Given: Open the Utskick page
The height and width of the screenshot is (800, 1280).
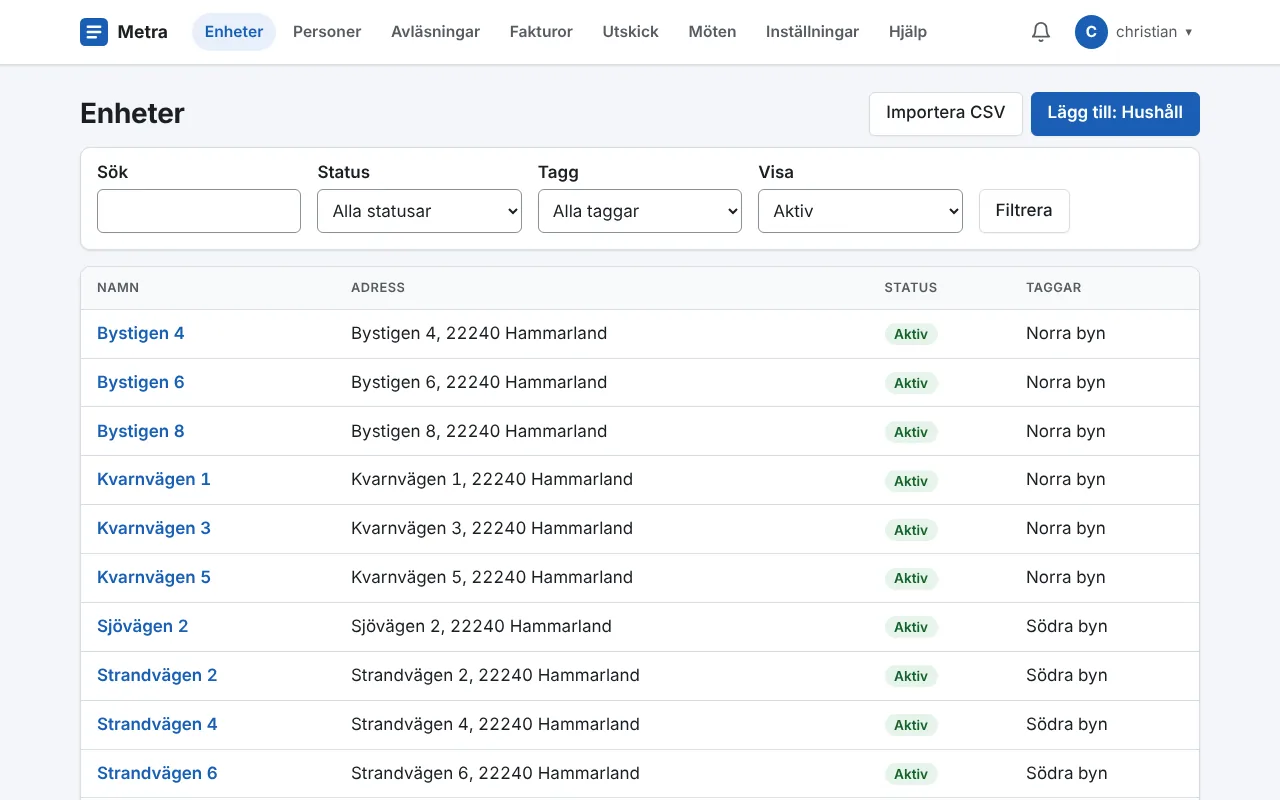Looking at the screenshot, I should [x=631, y=32].
